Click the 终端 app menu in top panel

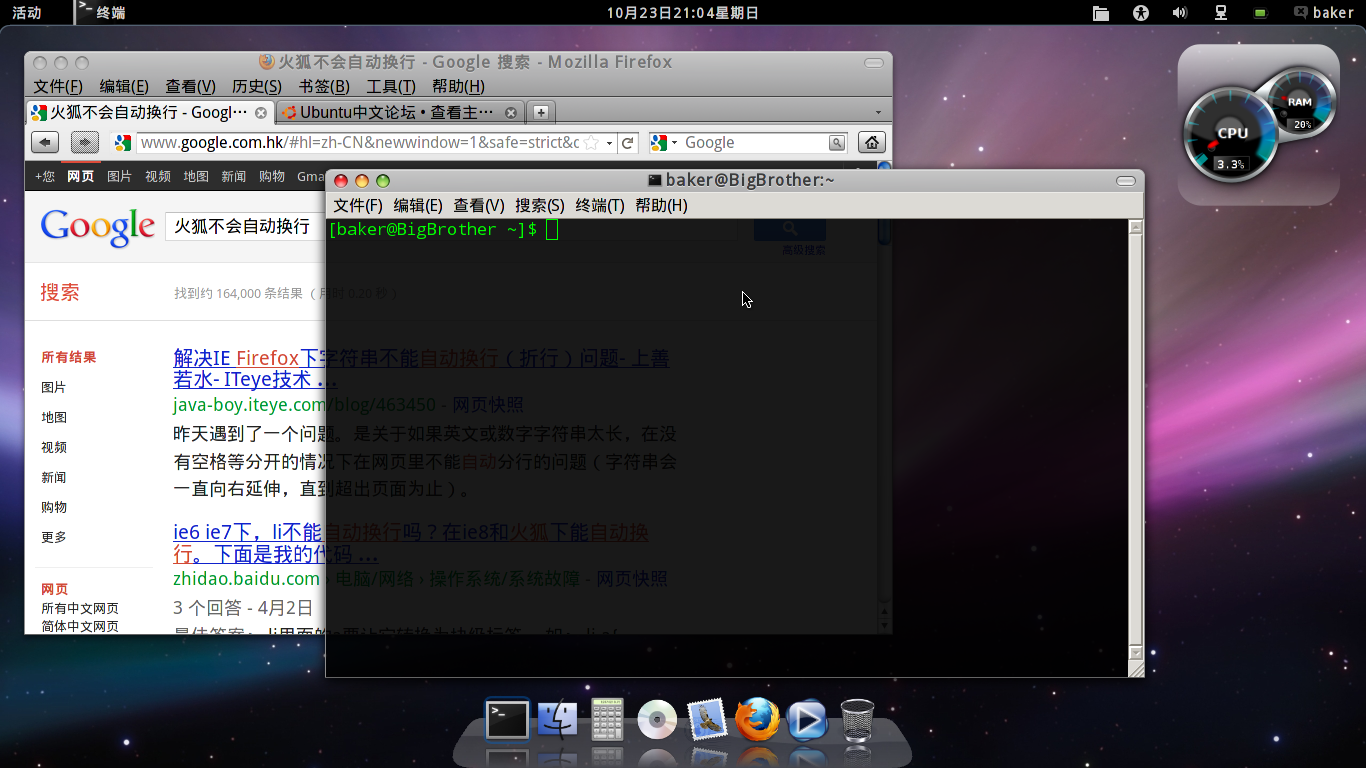pos(102,13)
